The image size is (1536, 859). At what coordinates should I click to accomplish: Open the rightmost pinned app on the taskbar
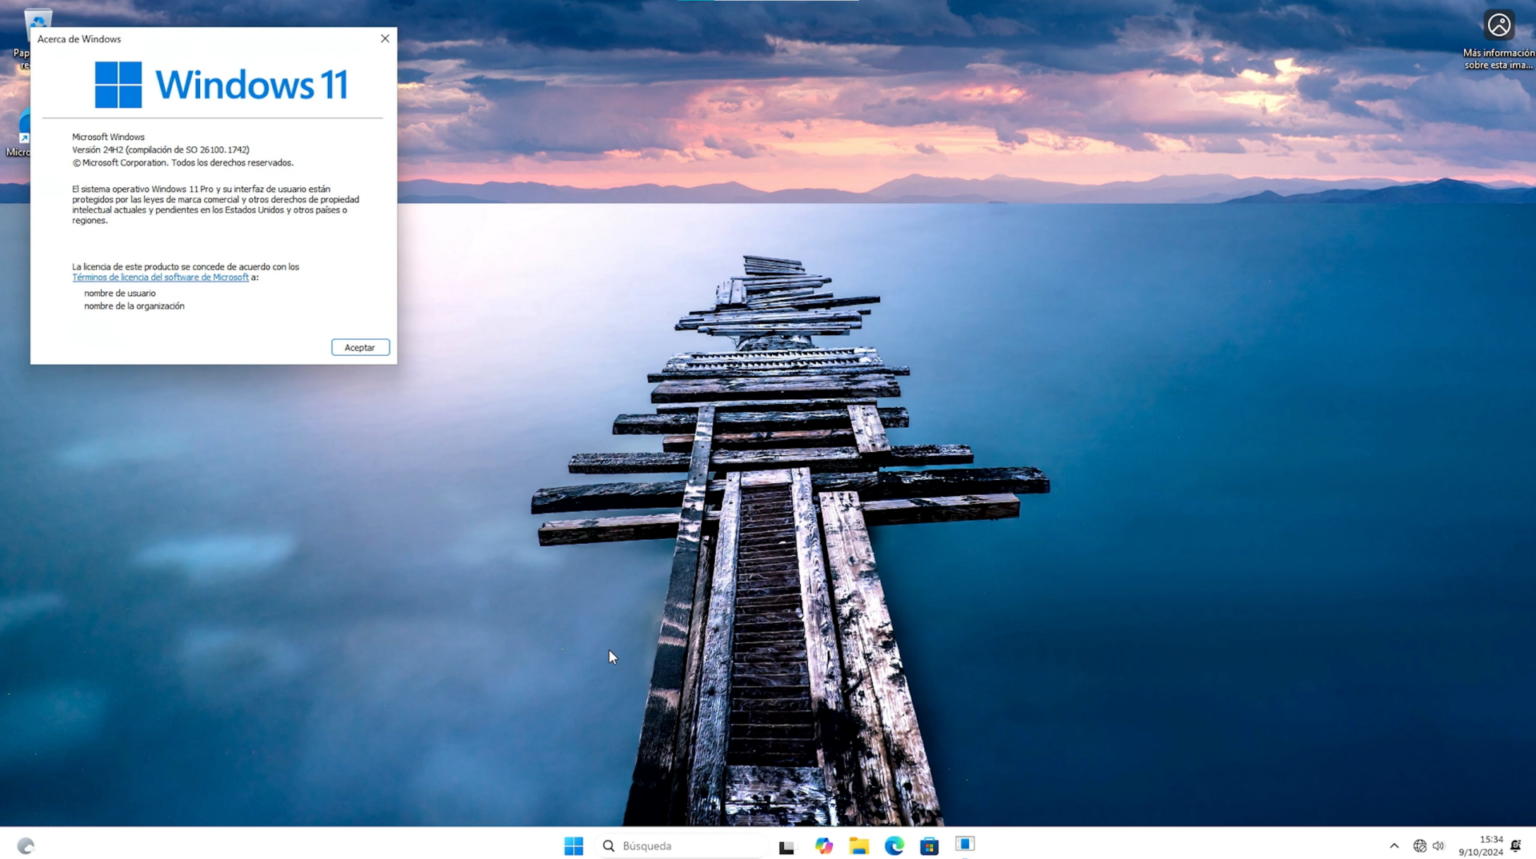coord(964,845)
